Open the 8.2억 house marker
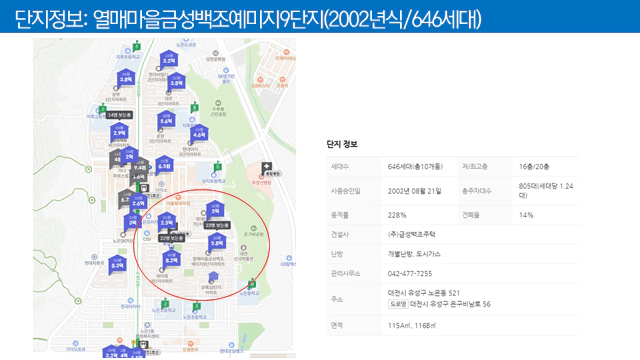 click(x=171, y=259)
